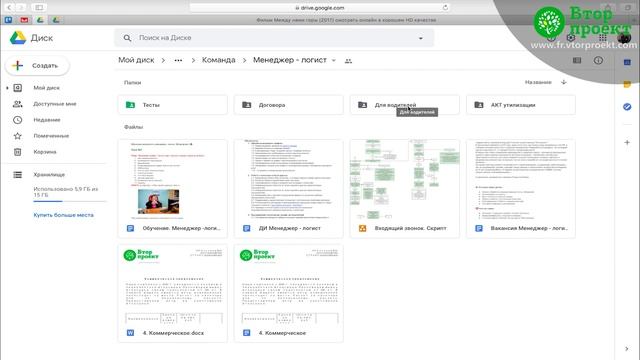
Task: Open 'Недавние' in the sidebar
Action: coord(47,120)
